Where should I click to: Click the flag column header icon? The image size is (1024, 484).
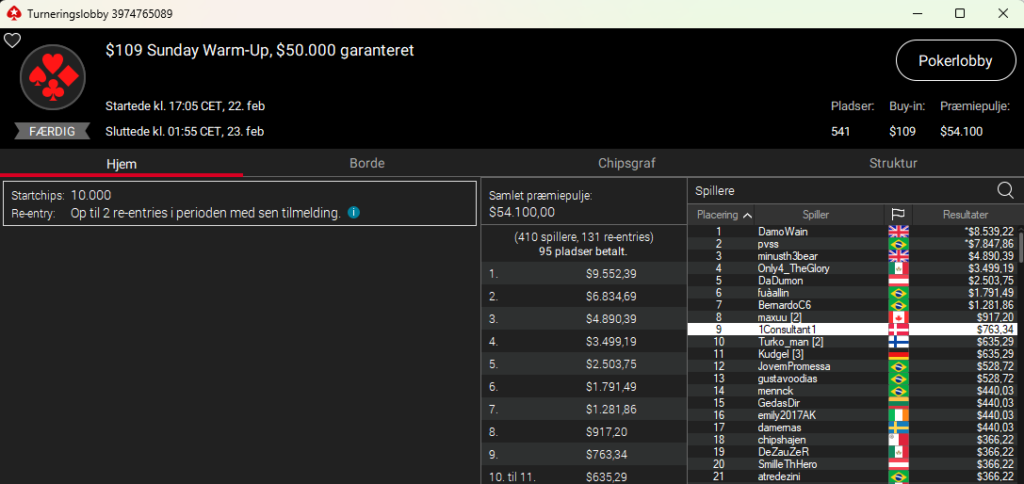tap(897, 215)
